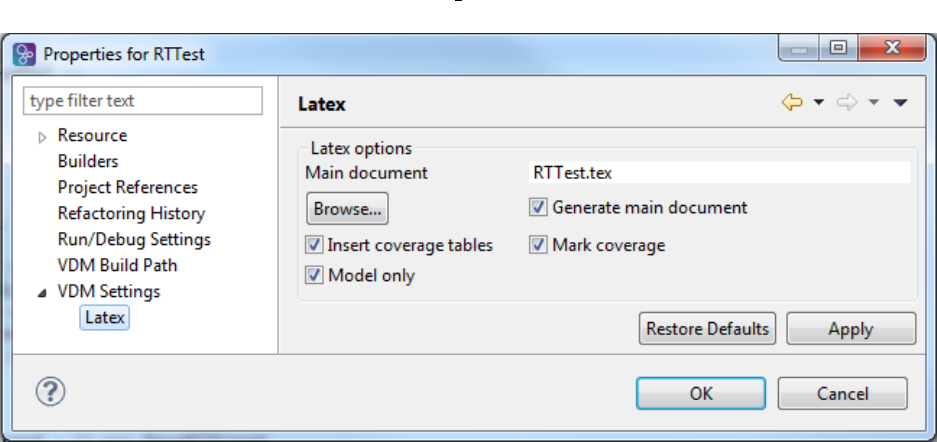Select Builders in the properties tree
This screenshot has width=937, height=442.
(88, 161)
